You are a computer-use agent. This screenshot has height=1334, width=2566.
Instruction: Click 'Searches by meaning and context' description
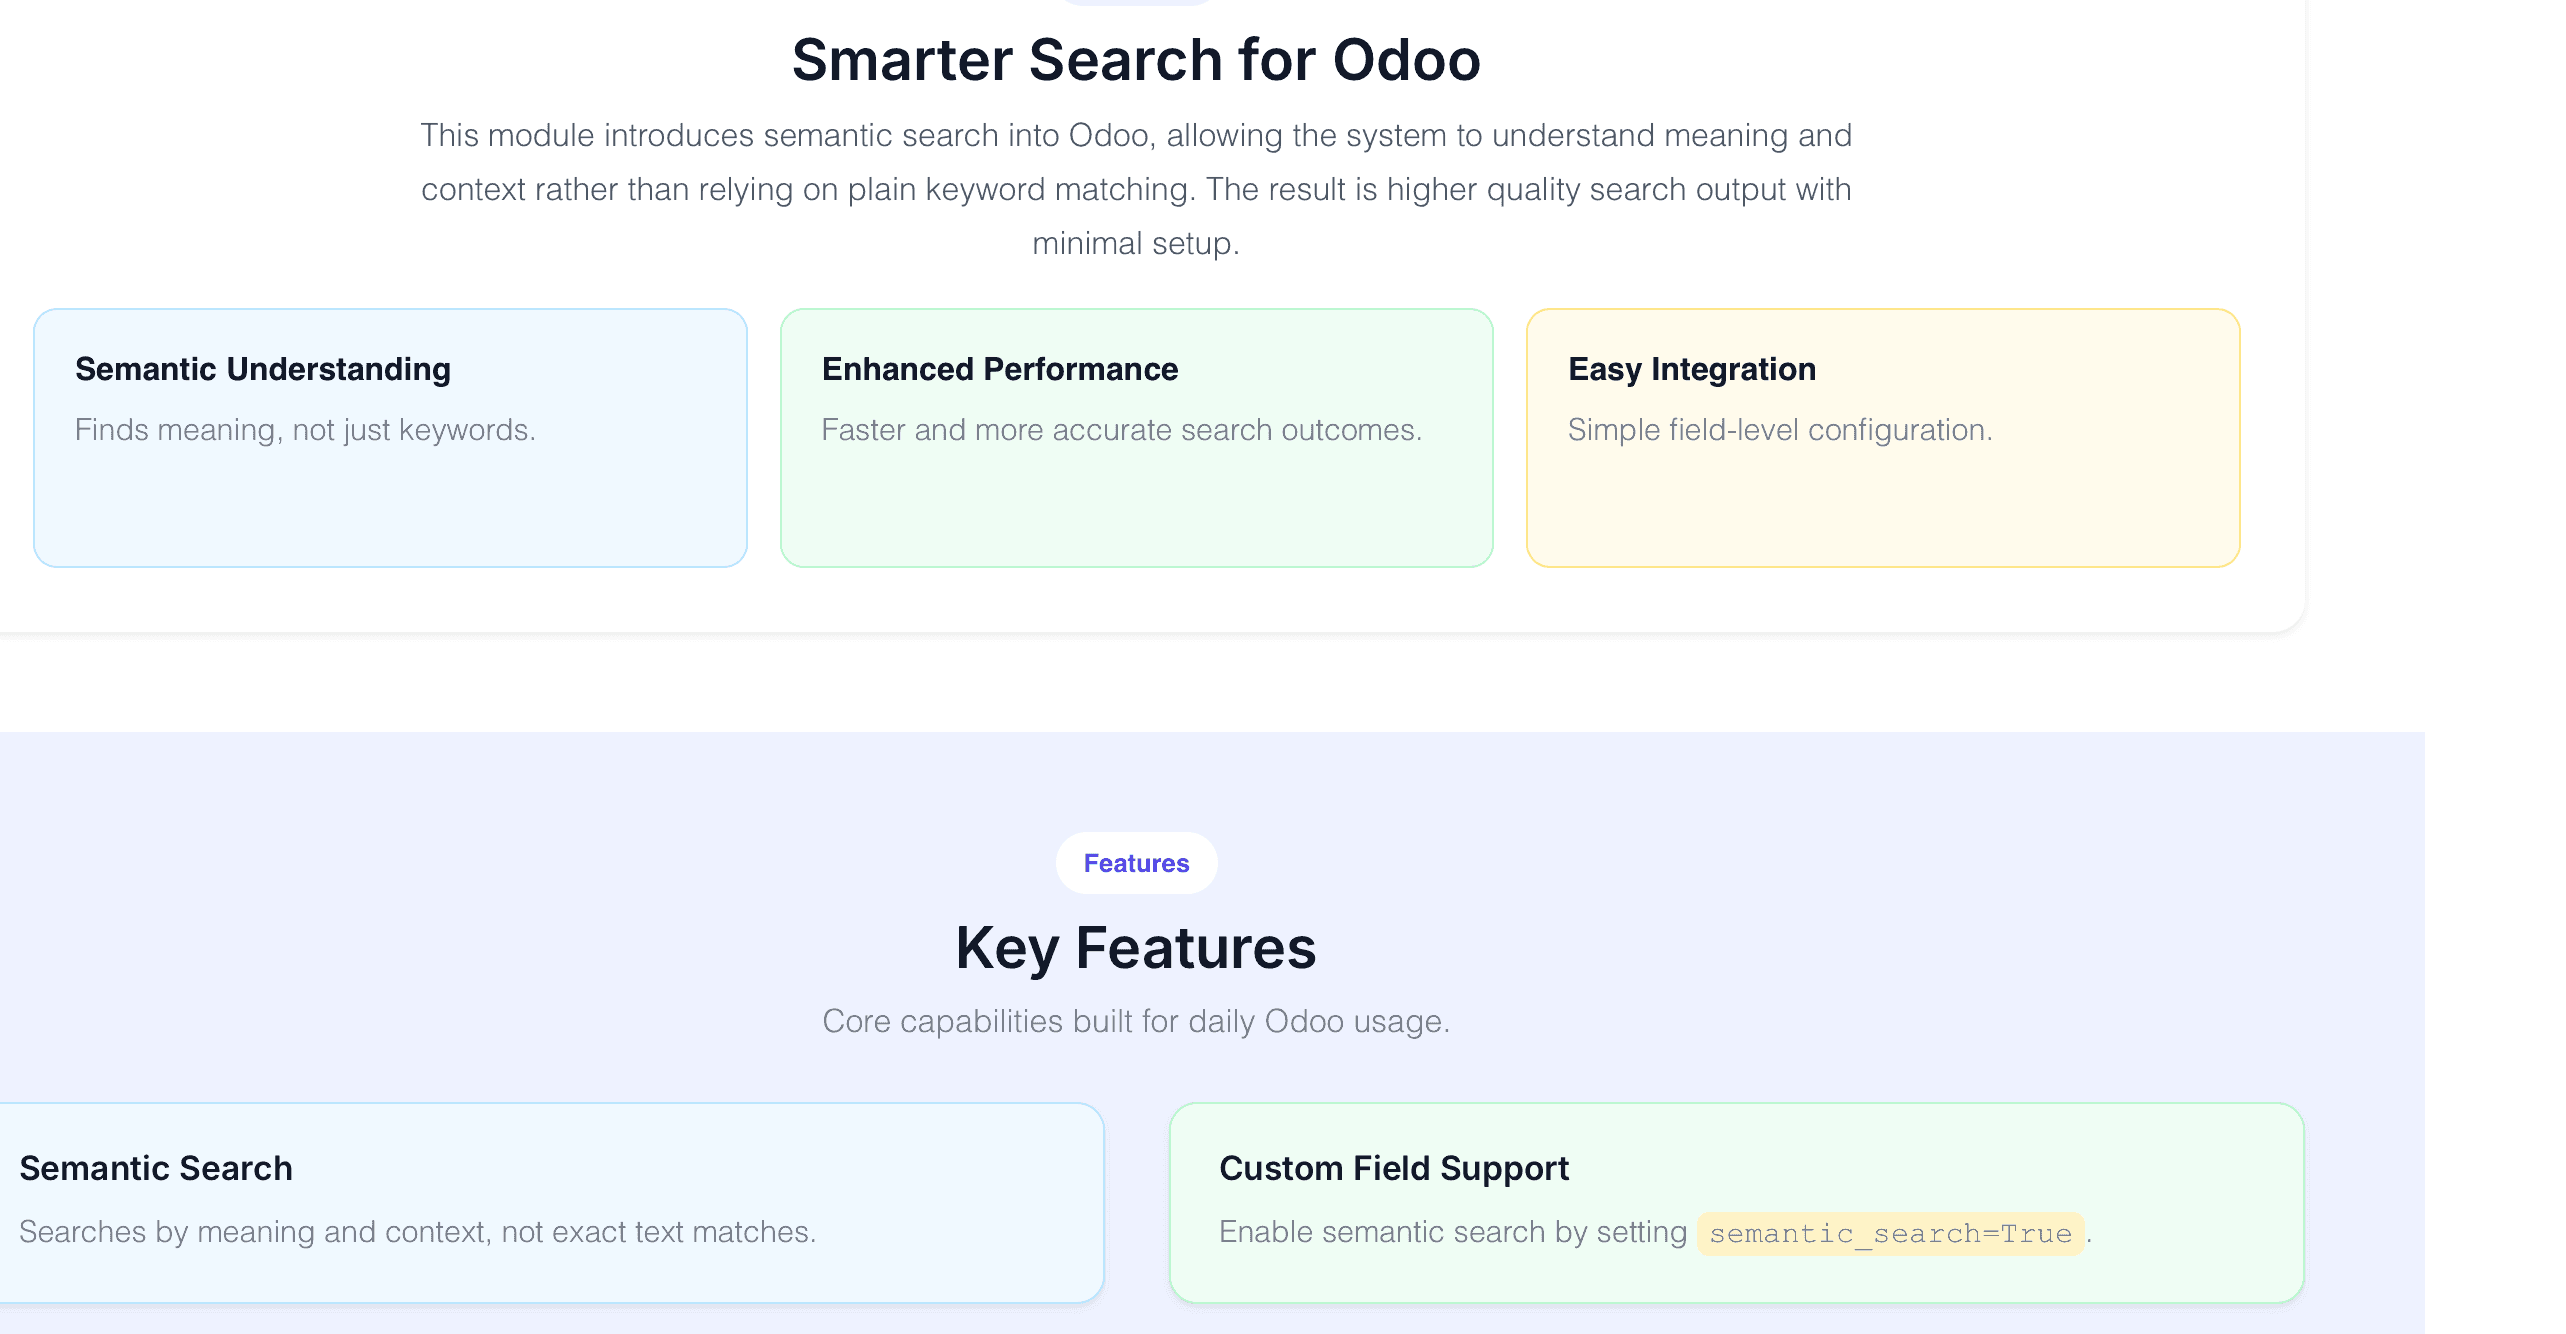click(417, 1232)
